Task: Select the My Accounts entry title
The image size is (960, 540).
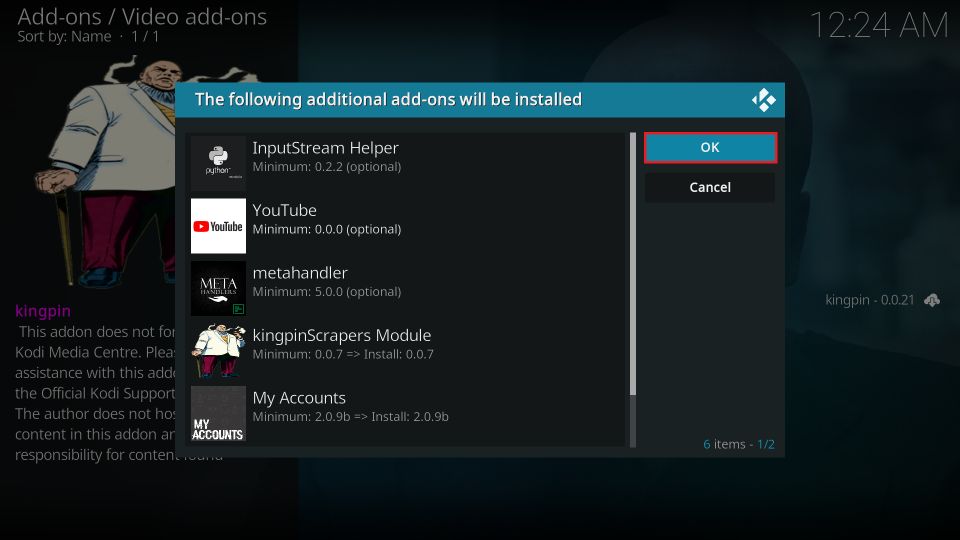Action: [299, 398]
